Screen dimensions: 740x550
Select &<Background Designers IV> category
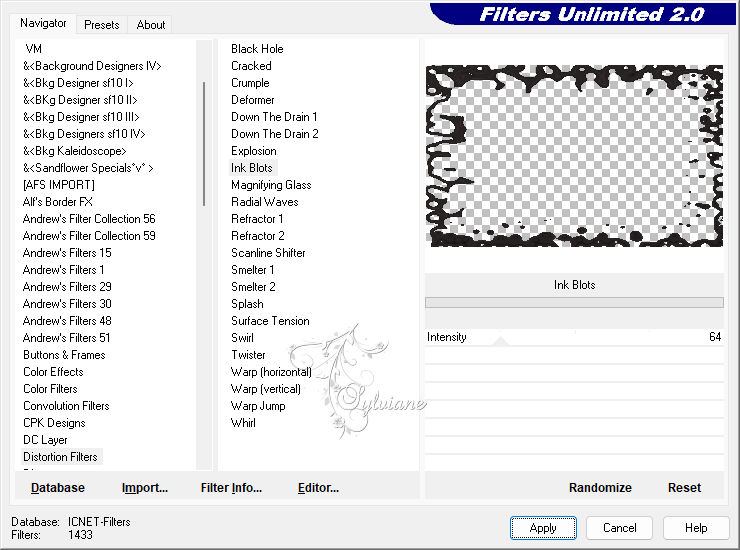tap(92, 66)
